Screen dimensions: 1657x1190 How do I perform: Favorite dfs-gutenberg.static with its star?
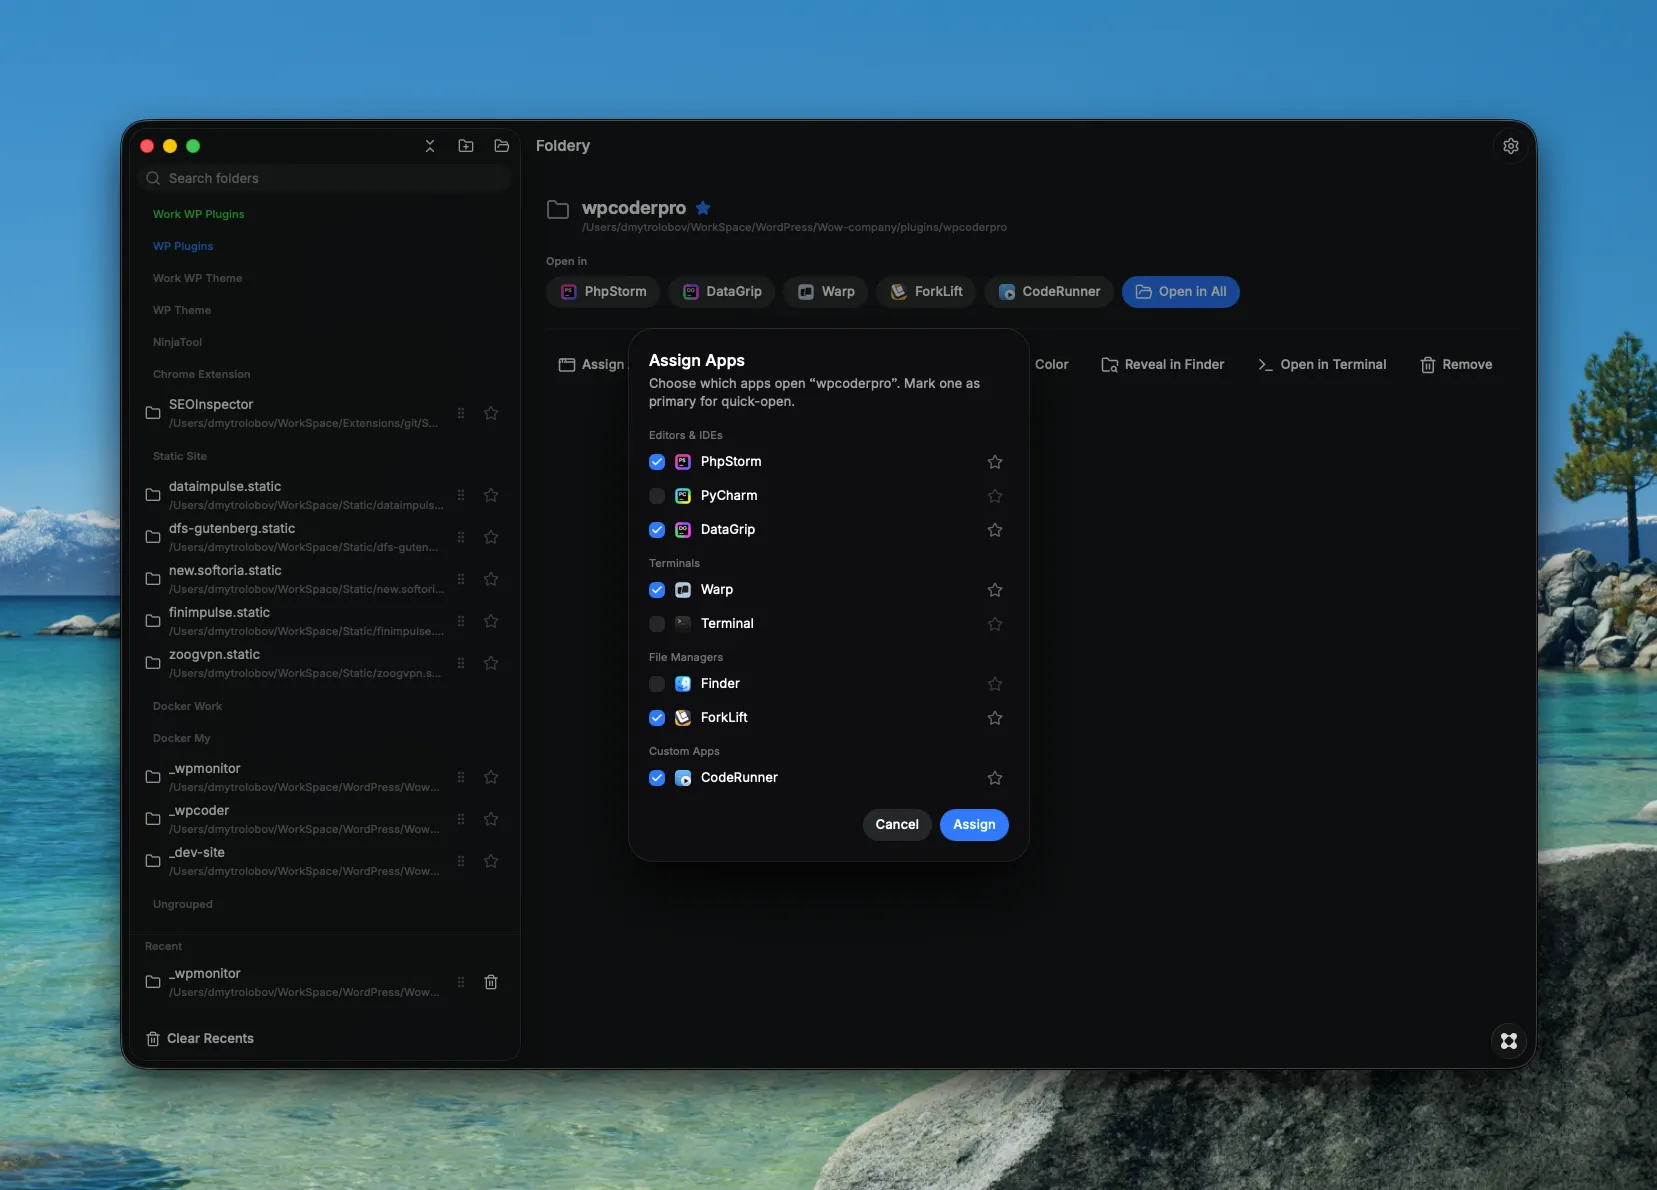pos(491,537)
